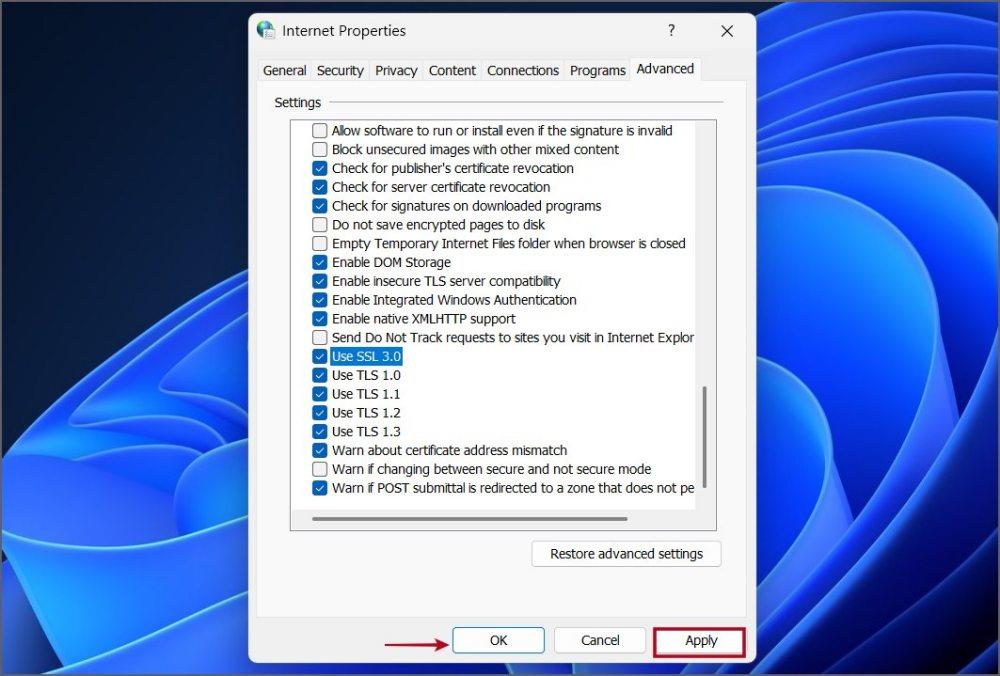1000x676 pixels.
Task: Uncheck the Use TLS 1.0 checkbox
Action: tap(320, 375)
